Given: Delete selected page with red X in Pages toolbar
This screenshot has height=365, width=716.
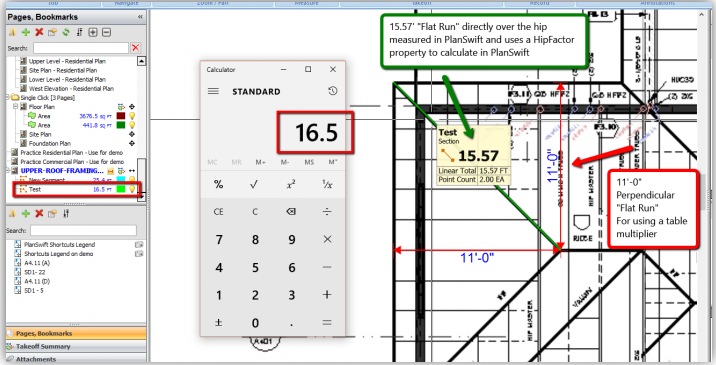Looking at the screenshot, I should point(39,32).
